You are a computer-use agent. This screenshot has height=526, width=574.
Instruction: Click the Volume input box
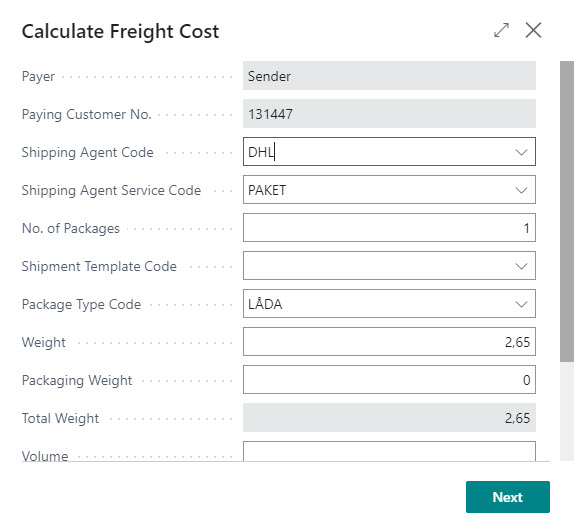389,451
